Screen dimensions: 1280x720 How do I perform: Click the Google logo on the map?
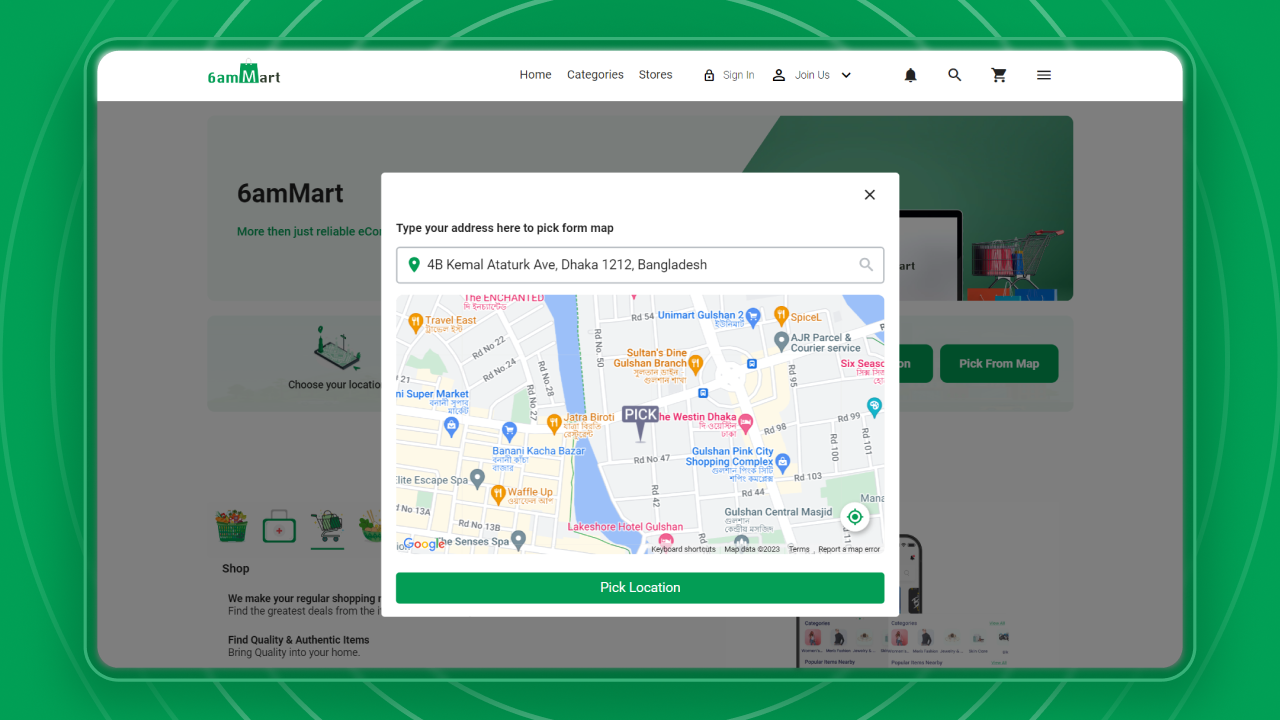point(424,544)
